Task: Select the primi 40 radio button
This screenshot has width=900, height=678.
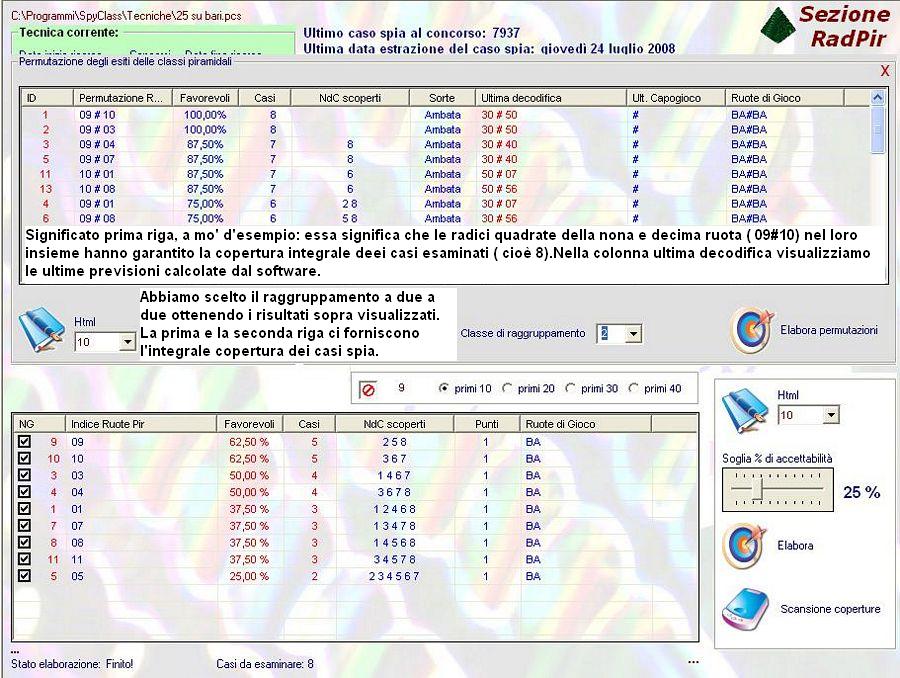Action: pyautogui.click(x=633, y=389)
